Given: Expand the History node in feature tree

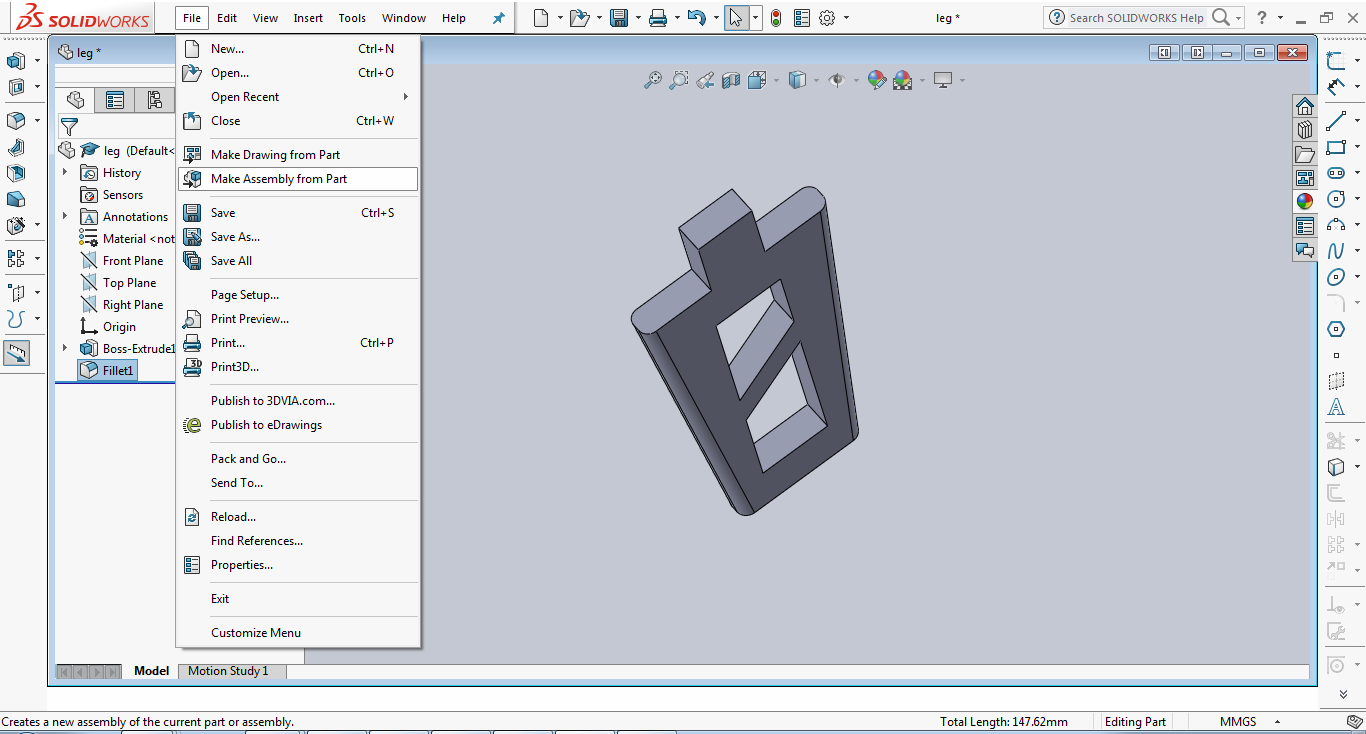Looking at the screenshot, I should (65, 172).
